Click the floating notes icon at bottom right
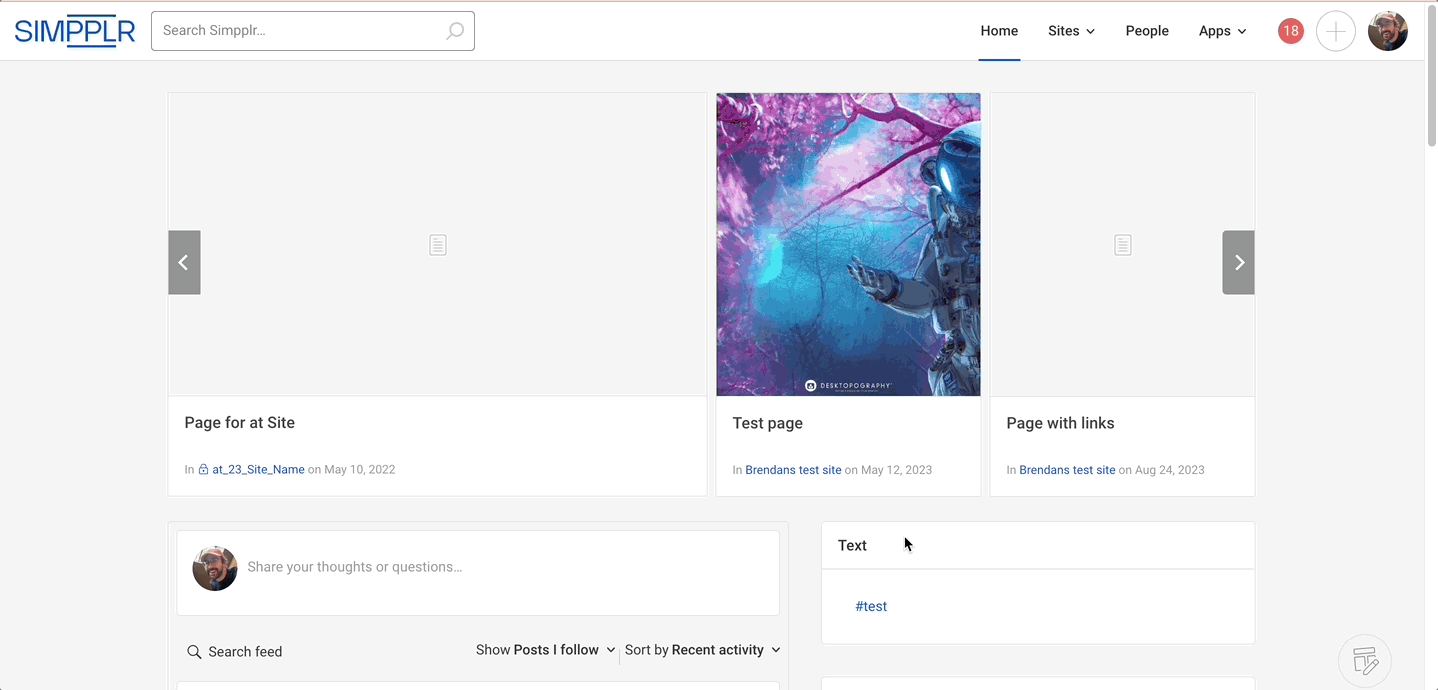The width and height of the screenshot is (1438, 690). coord(1364,660)
